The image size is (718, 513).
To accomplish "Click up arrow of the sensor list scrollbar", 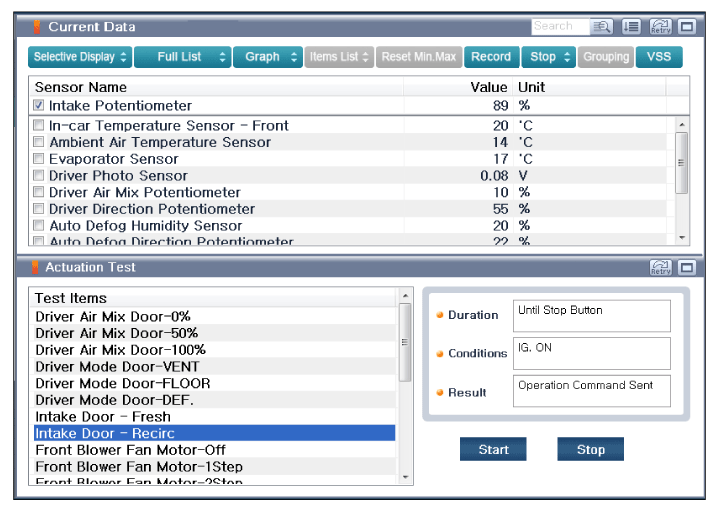I will tap(682, 125).
